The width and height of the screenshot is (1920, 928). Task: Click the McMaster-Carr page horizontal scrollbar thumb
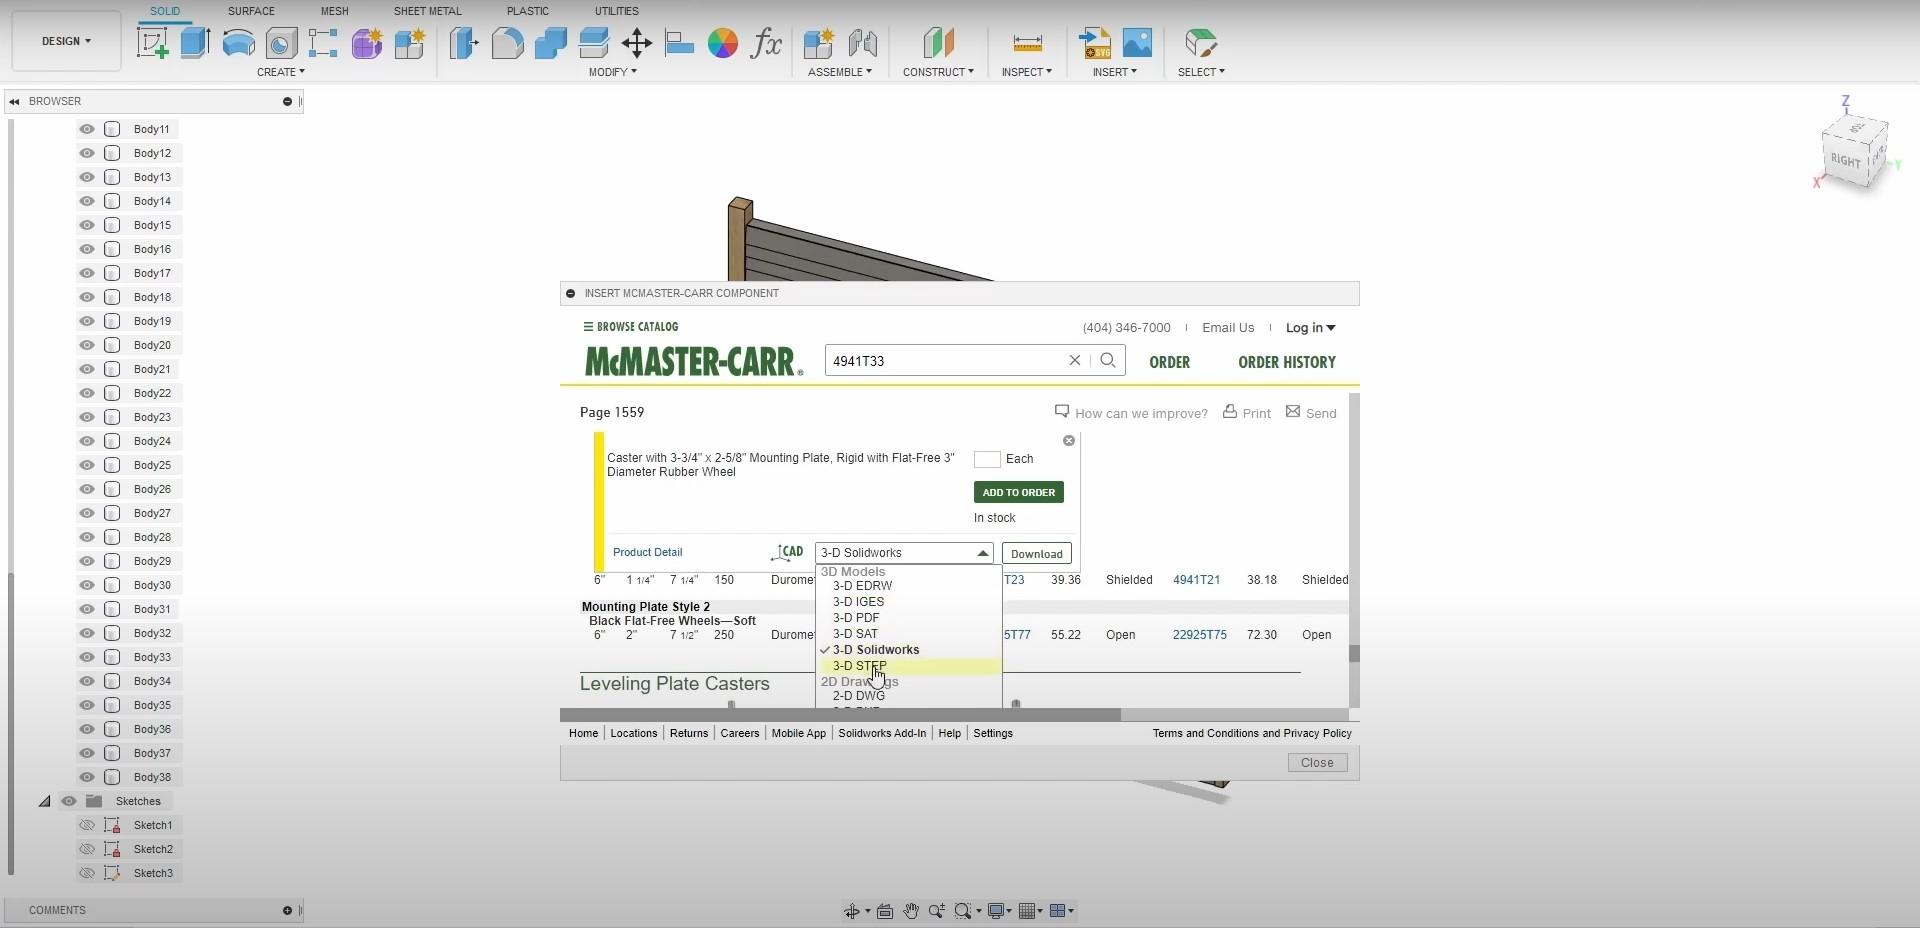(x=840, y=715)
